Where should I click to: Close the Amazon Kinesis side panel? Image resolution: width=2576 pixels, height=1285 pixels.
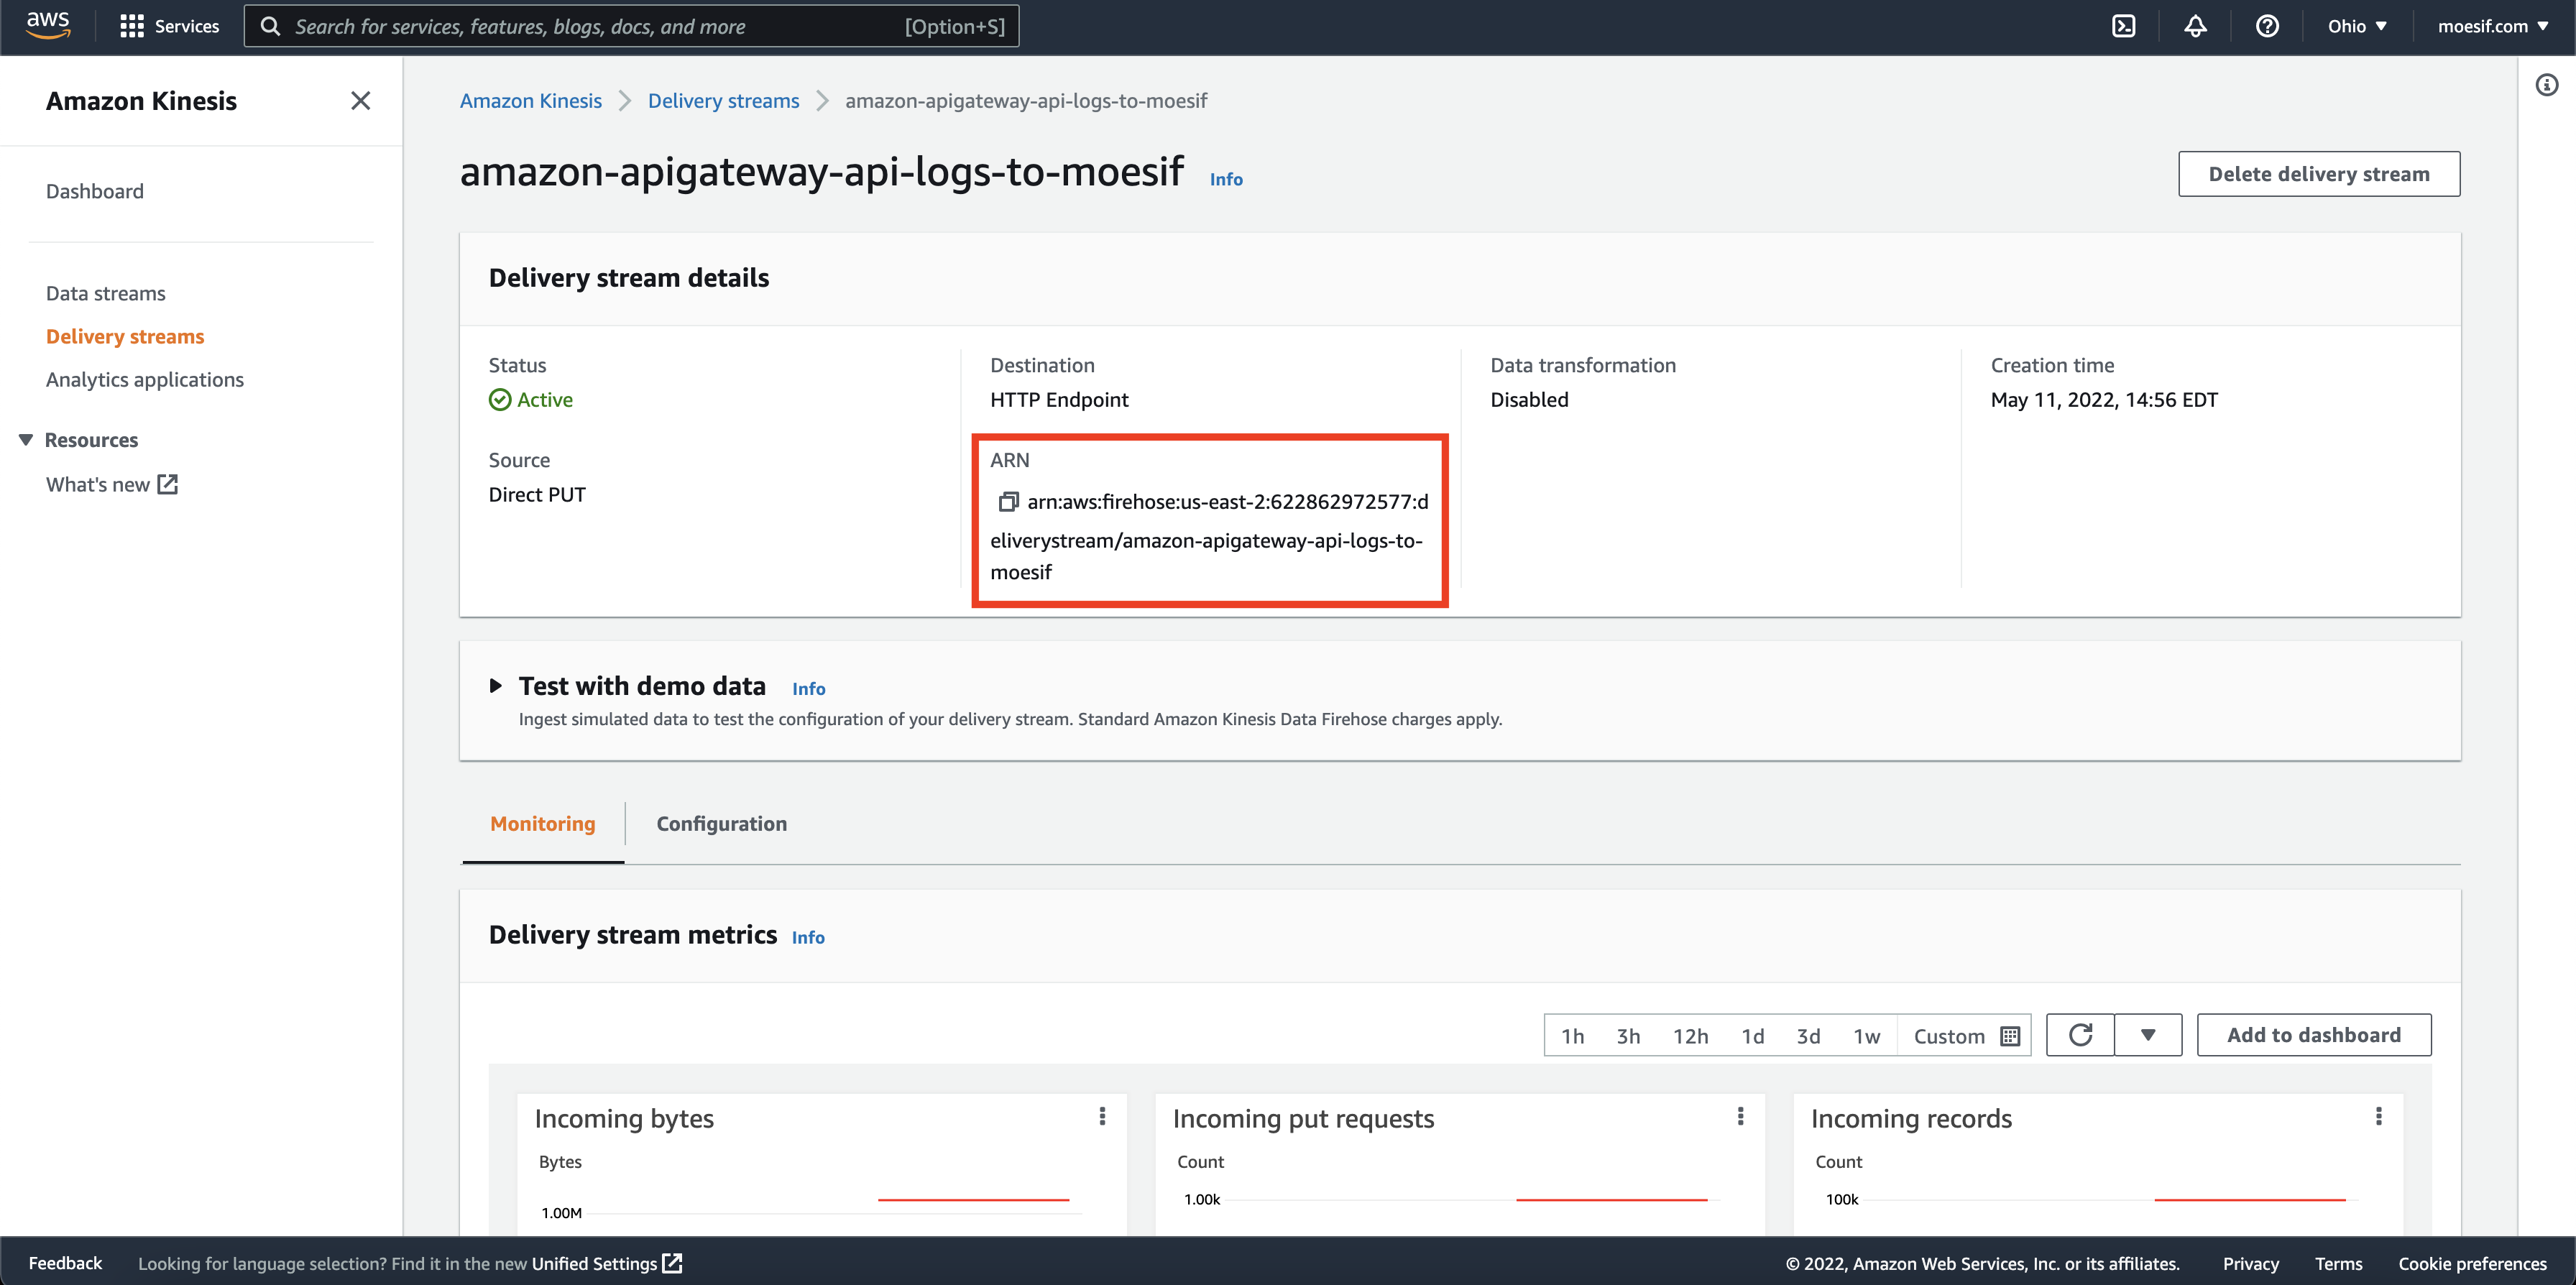pyautogui.click(x=360, y=101)
